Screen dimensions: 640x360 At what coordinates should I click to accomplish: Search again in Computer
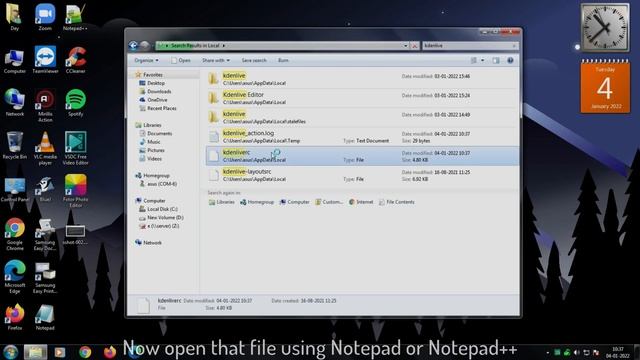coord(295,202)
